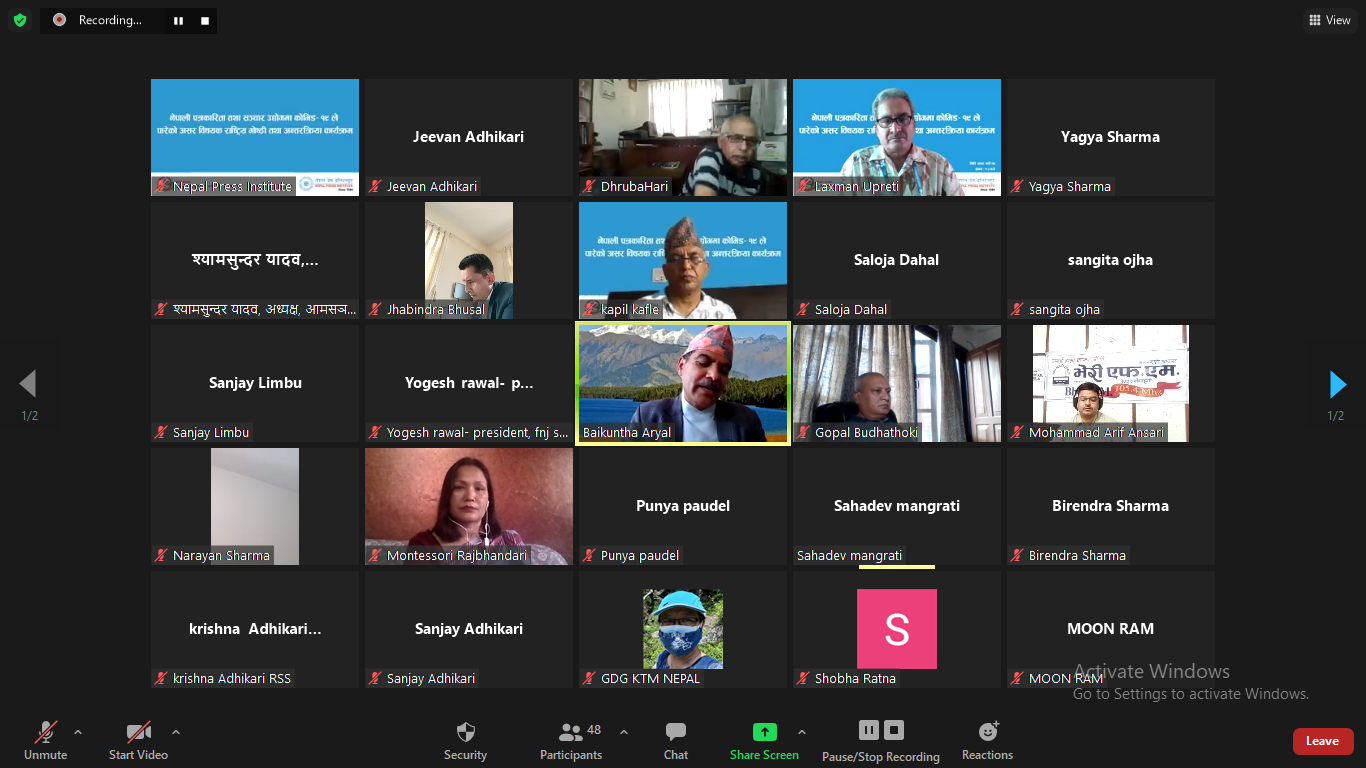
Task: Open the Participants panel icon
Action: coord(571,732)
